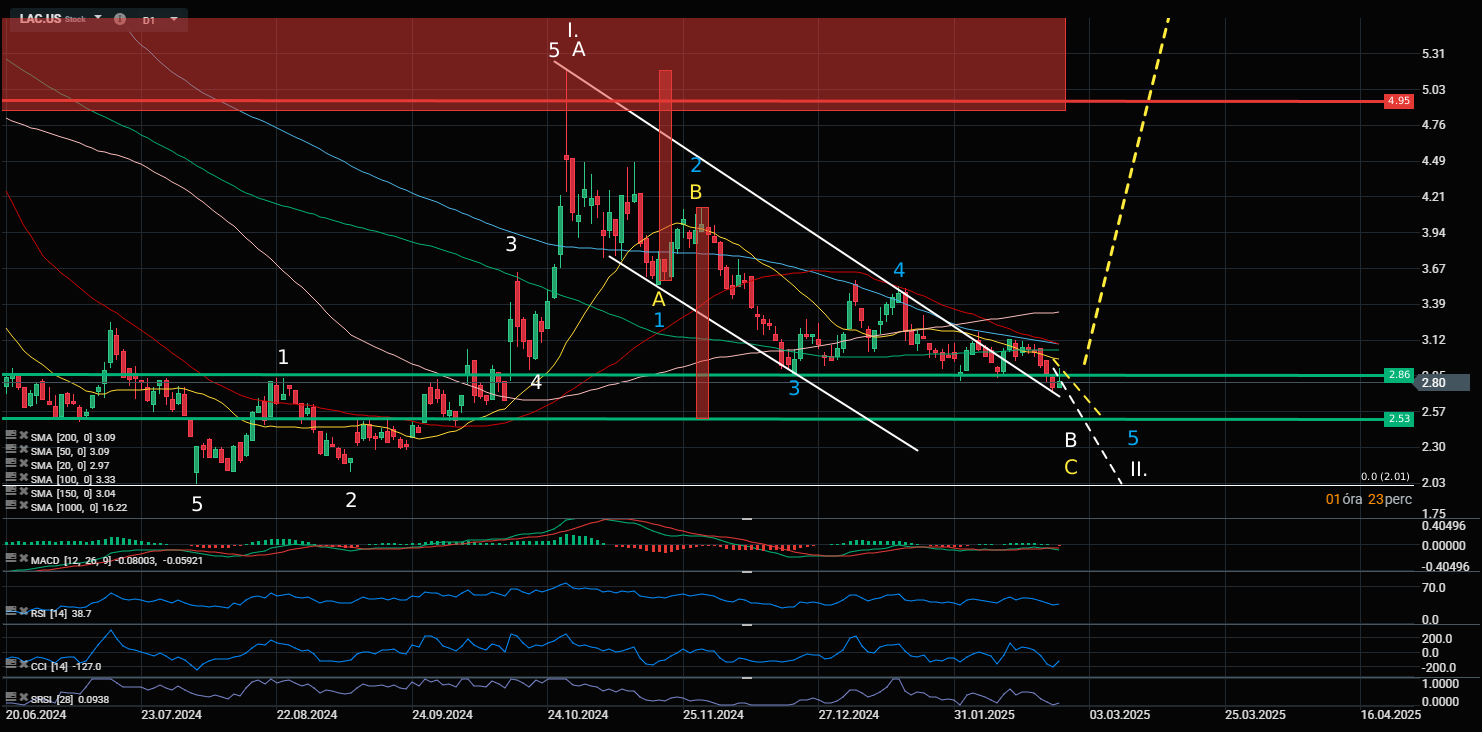Select the 4.95 red price level tag
The height and width of the screenshot is (732, 1482).
pyautogui.click(x=1398, y=101)
